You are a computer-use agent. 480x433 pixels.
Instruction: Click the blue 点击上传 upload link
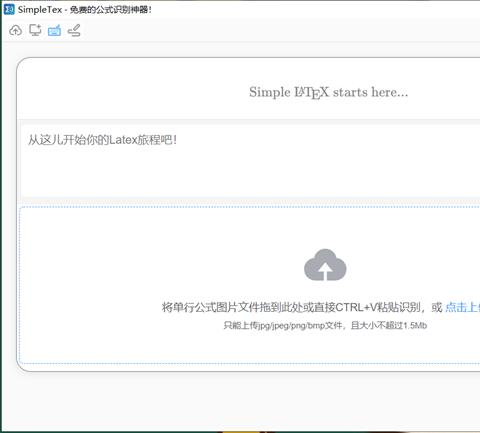[462, 307]
